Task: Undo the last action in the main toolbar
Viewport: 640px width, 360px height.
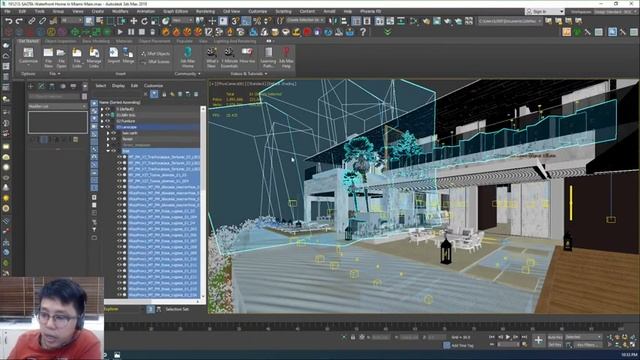Action: click(9, 21)
